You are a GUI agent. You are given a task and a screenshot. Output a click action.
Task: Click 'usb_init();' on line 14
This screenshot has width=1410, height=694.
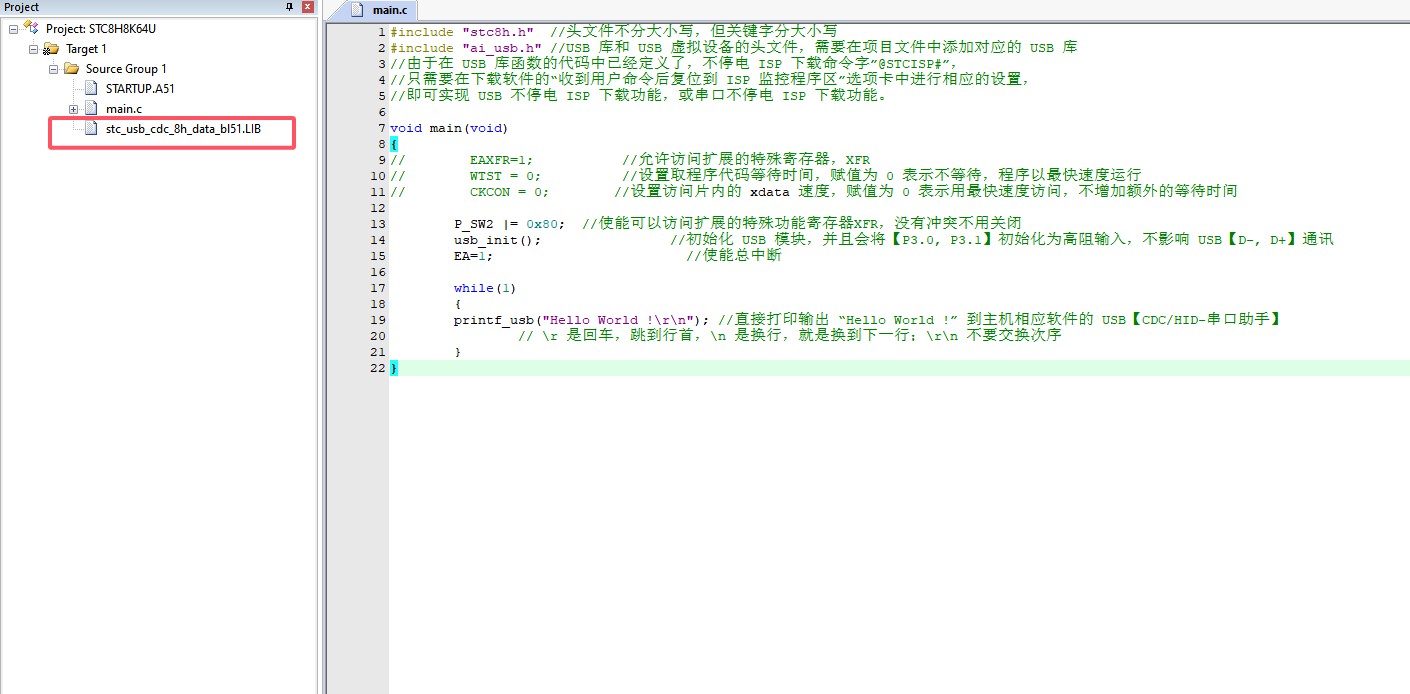point(497,240)
